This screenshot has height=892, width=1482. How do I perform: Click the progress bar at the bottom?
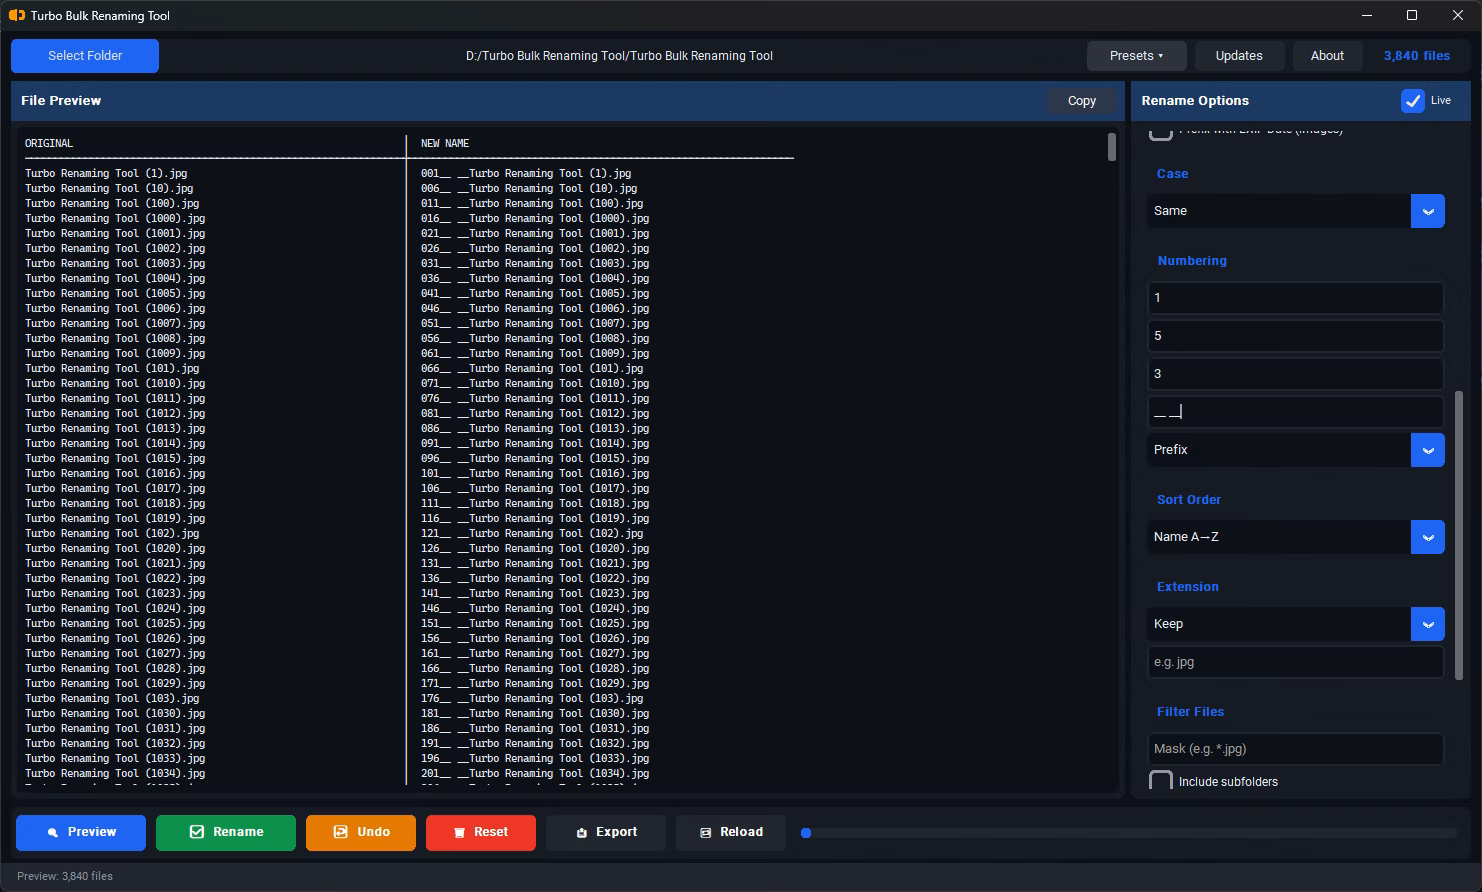[1129, 832]
